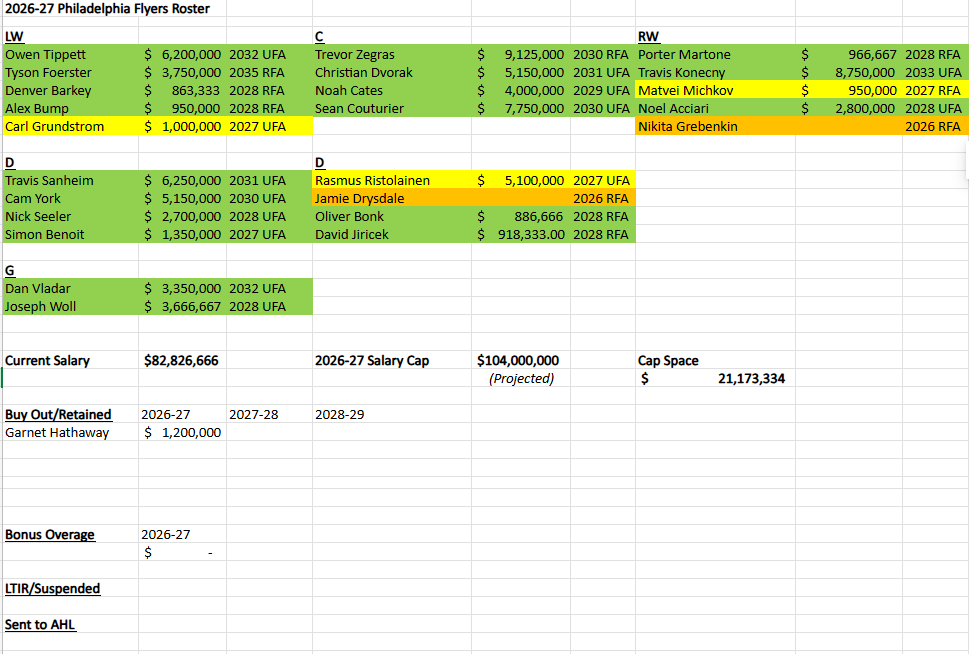
Task: Click the 2028-29 column header cell
Action: tap(392, 414)
